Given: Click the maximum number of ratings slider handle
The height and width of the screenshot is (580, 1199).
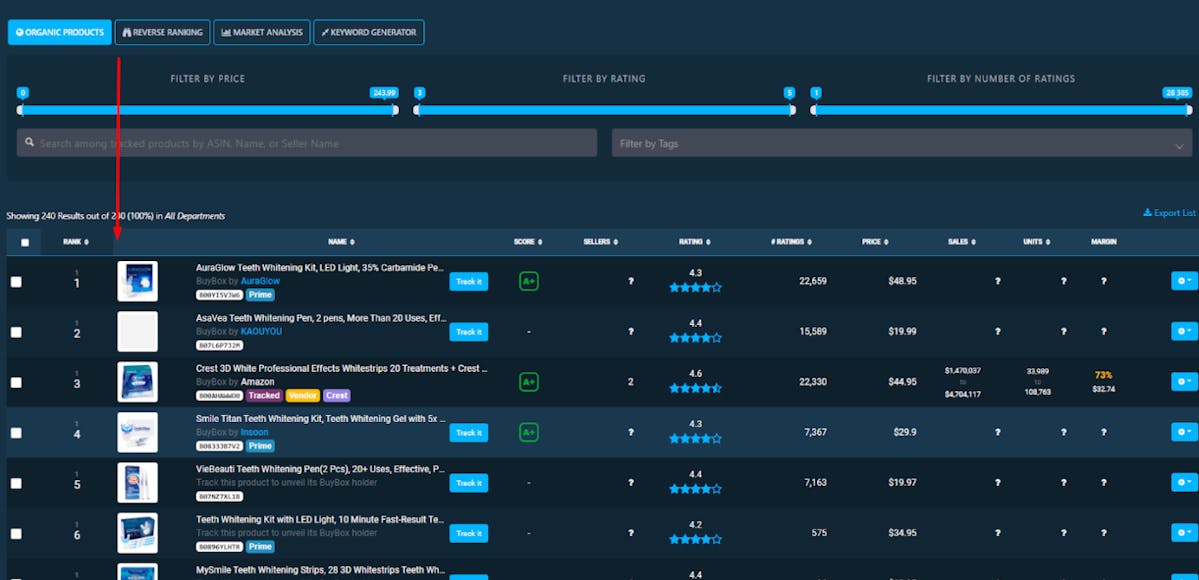Looking at the screenshot, I should point(1188,110).
